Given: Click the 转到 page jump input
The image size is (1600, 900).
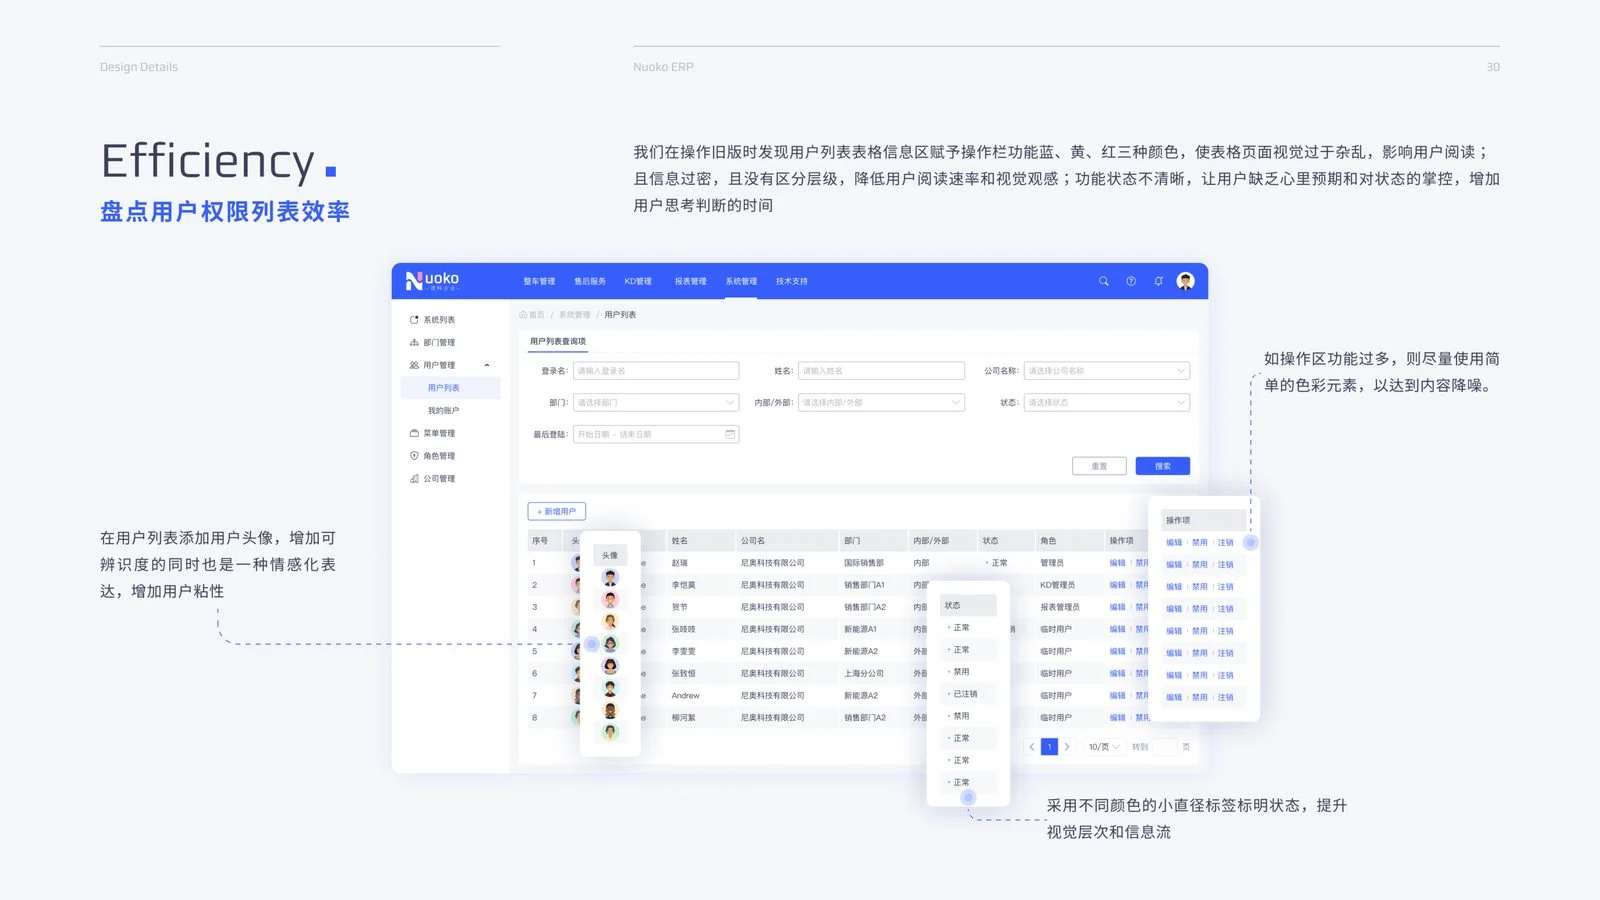Looking at the screenshot, I should pyautogui.click(x=1165, y=747).
